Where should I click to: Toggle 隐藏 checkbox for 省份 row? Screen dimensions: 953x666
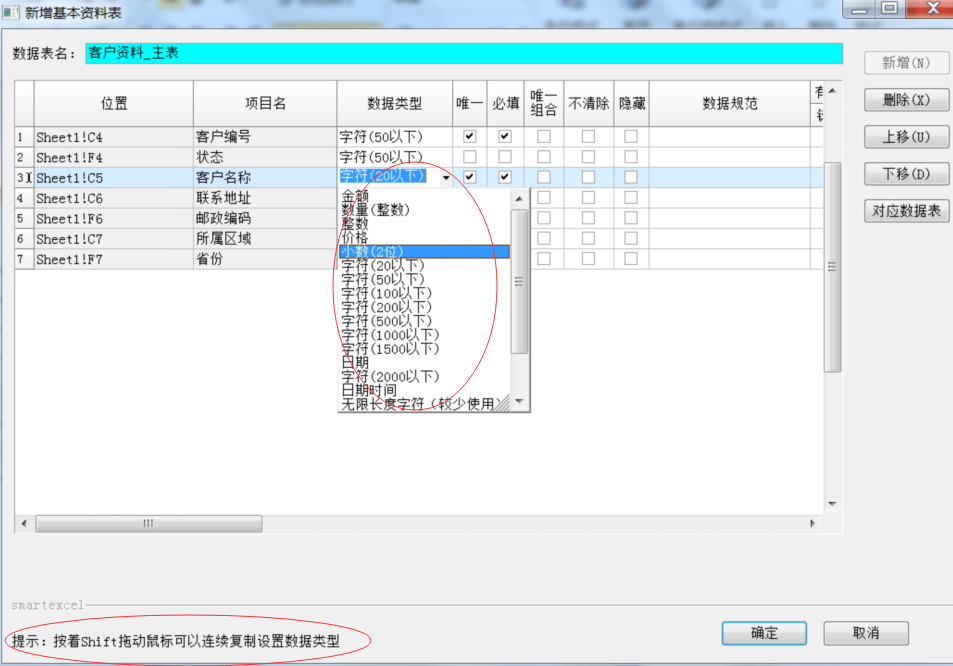click(x=631, y=258)
